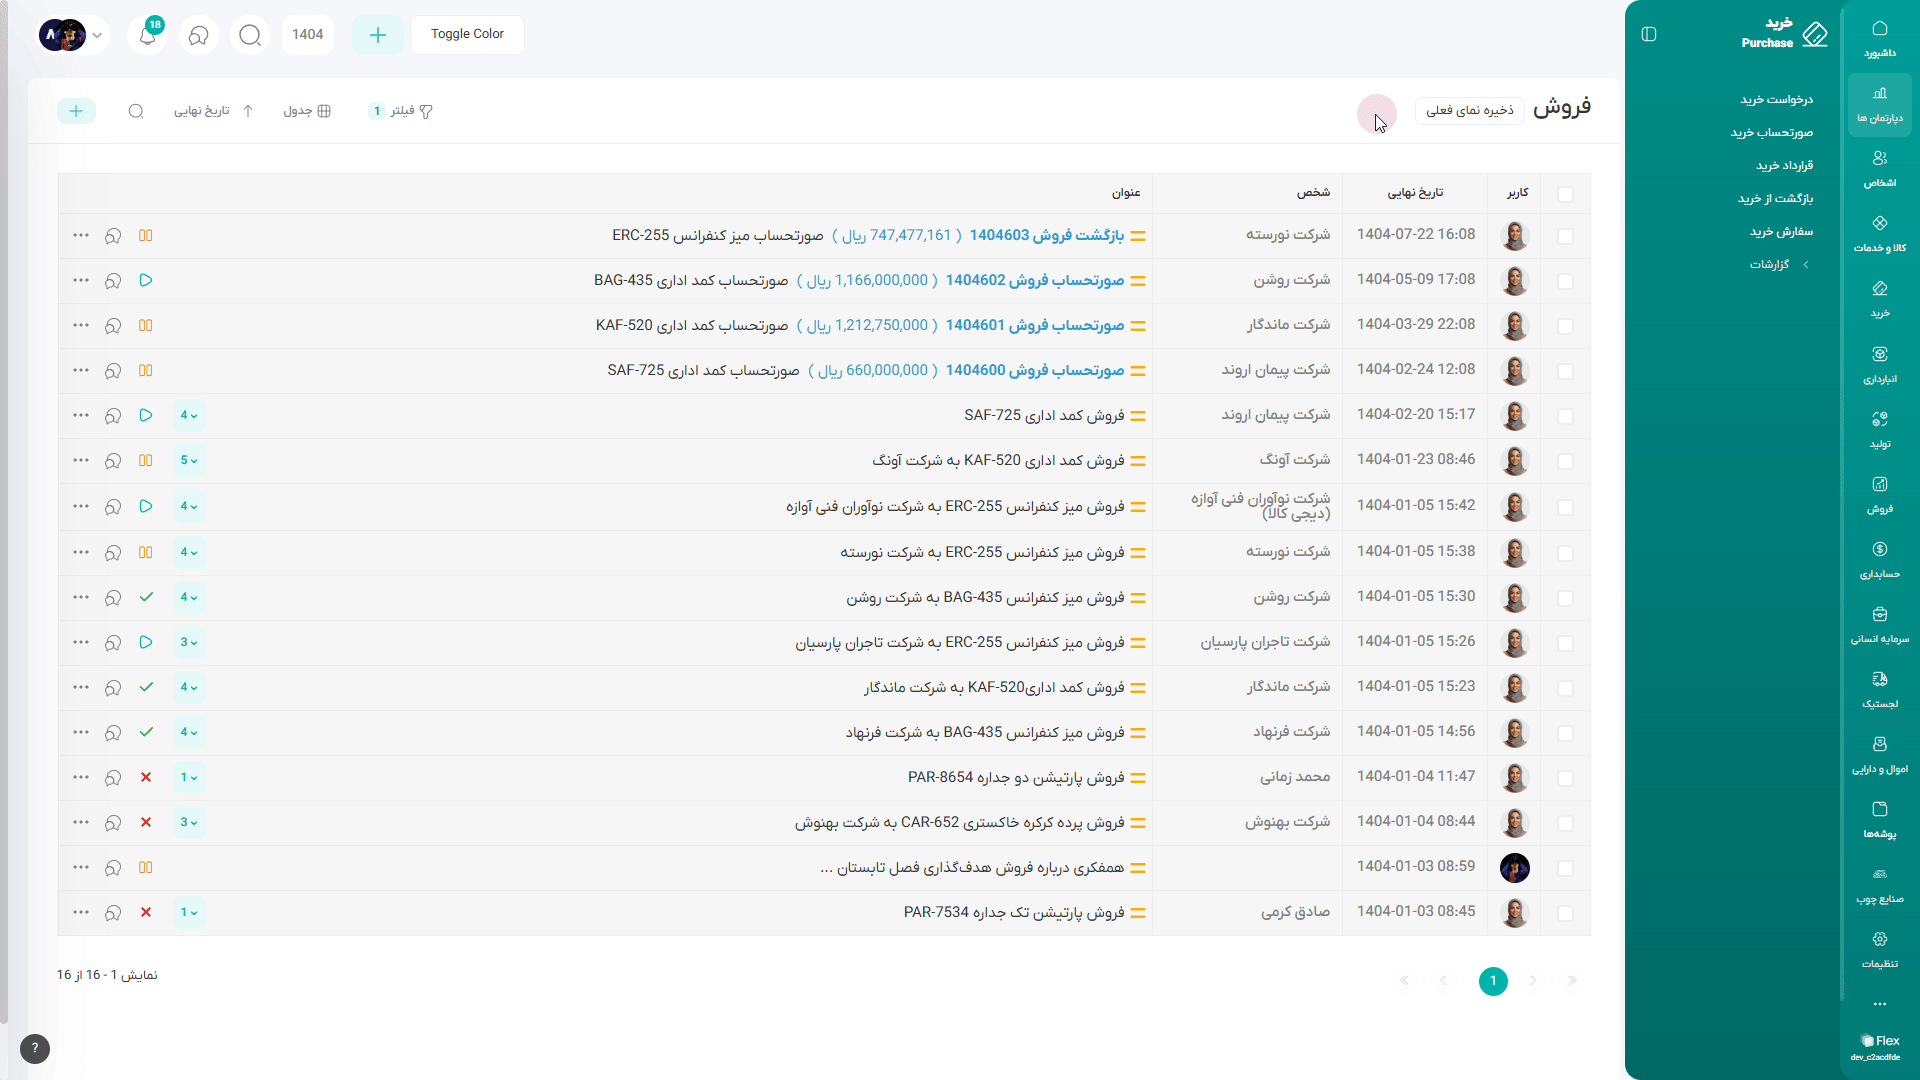Click the play icon on invoice 1404602 row
This screenshot has height=1080, width=1920.
146,280
